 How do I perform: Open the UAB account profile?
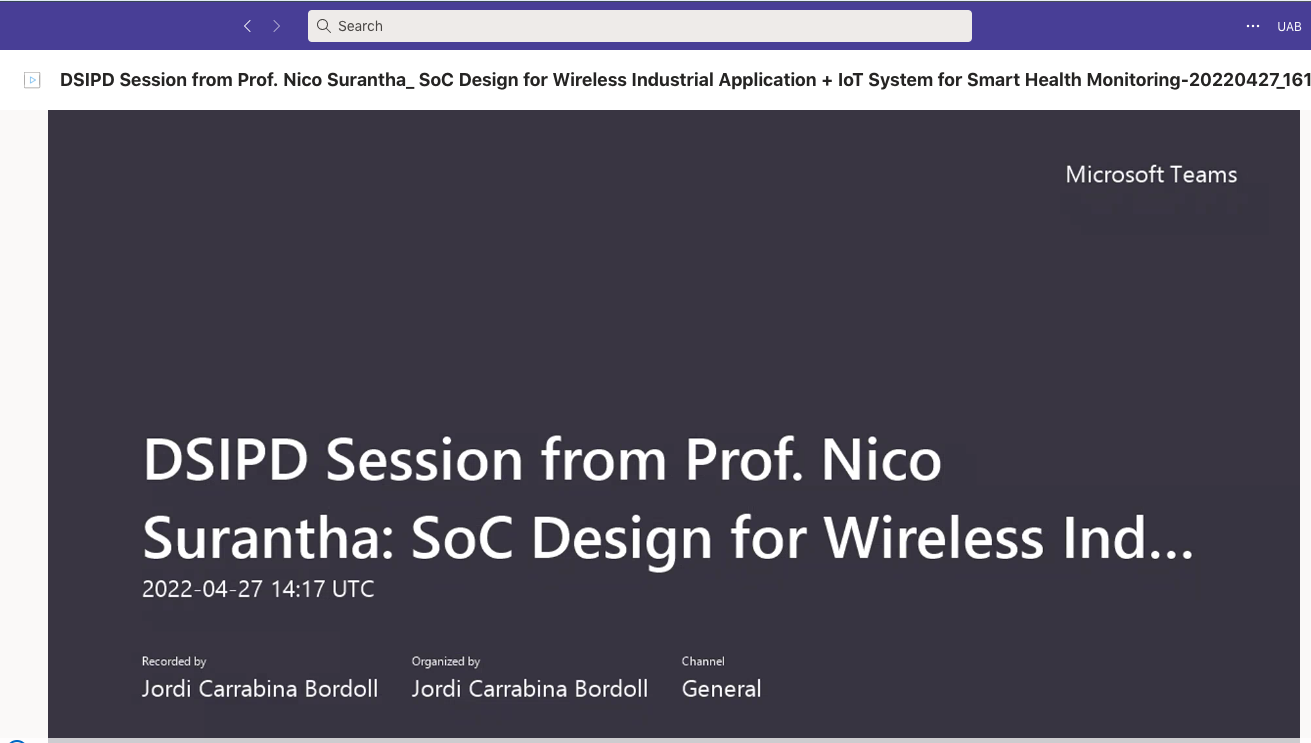1289,27
